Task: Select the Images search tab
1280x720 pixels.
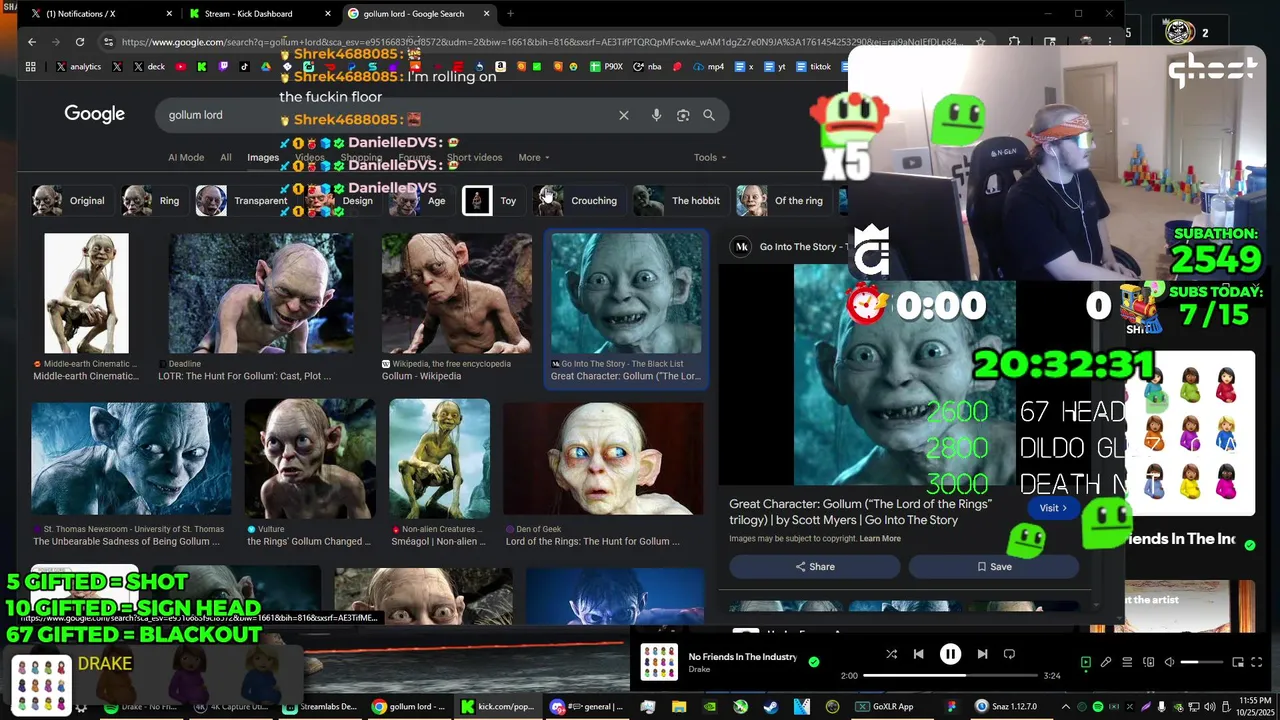Action: (263, 157)
